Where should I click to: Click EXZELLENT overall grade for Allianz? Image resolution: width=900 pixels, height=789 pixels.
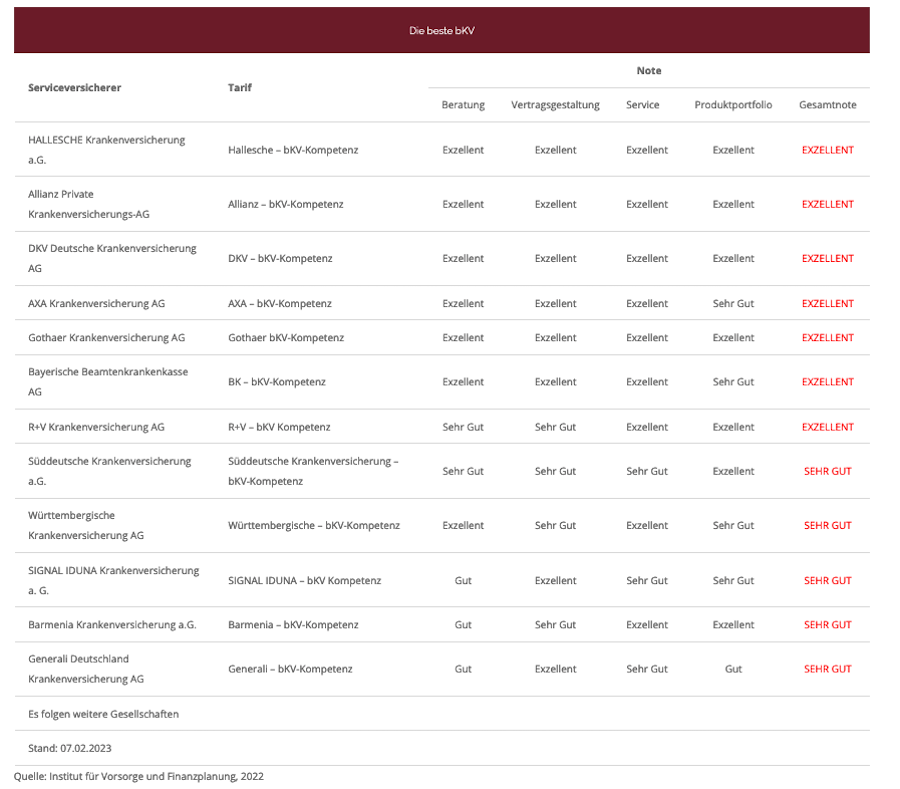(x=827, y=204)
